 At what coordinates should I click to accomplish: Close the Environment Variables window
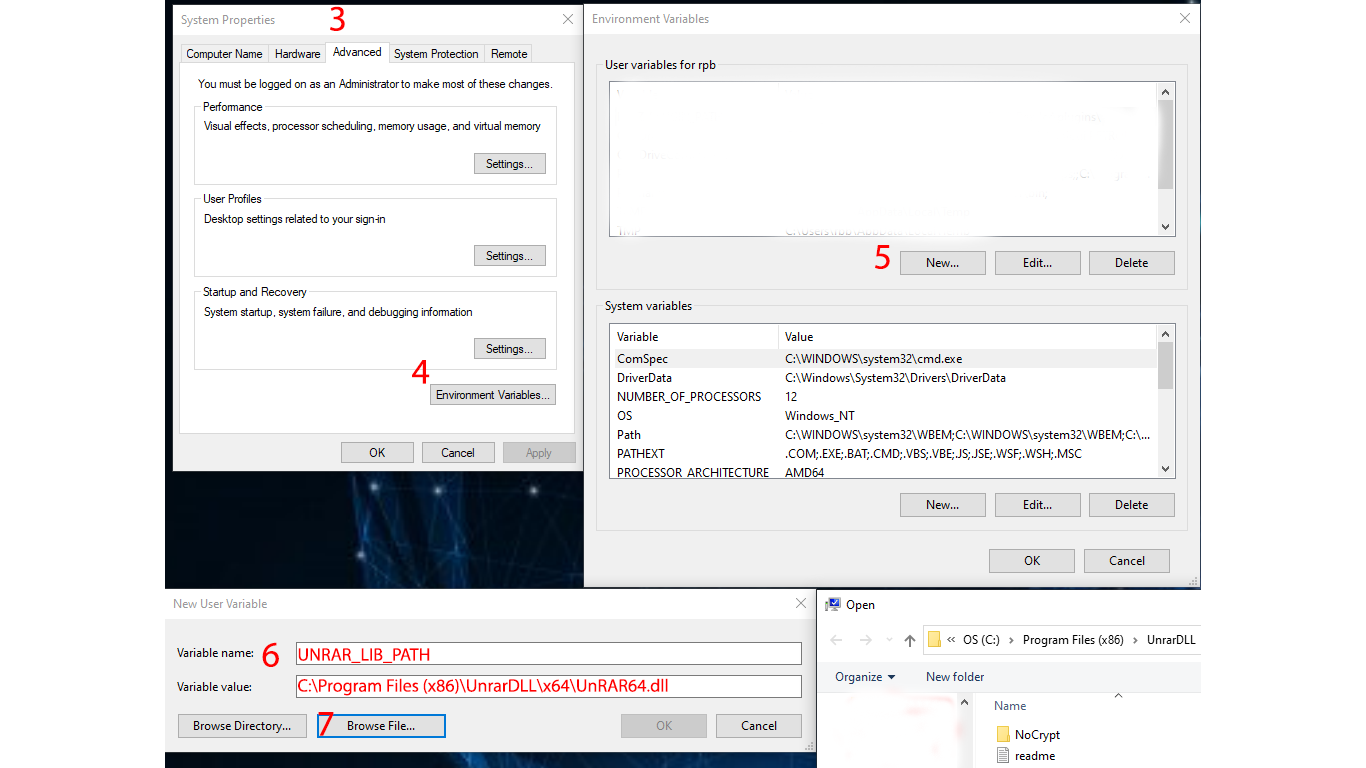(x=1185, y=18)
